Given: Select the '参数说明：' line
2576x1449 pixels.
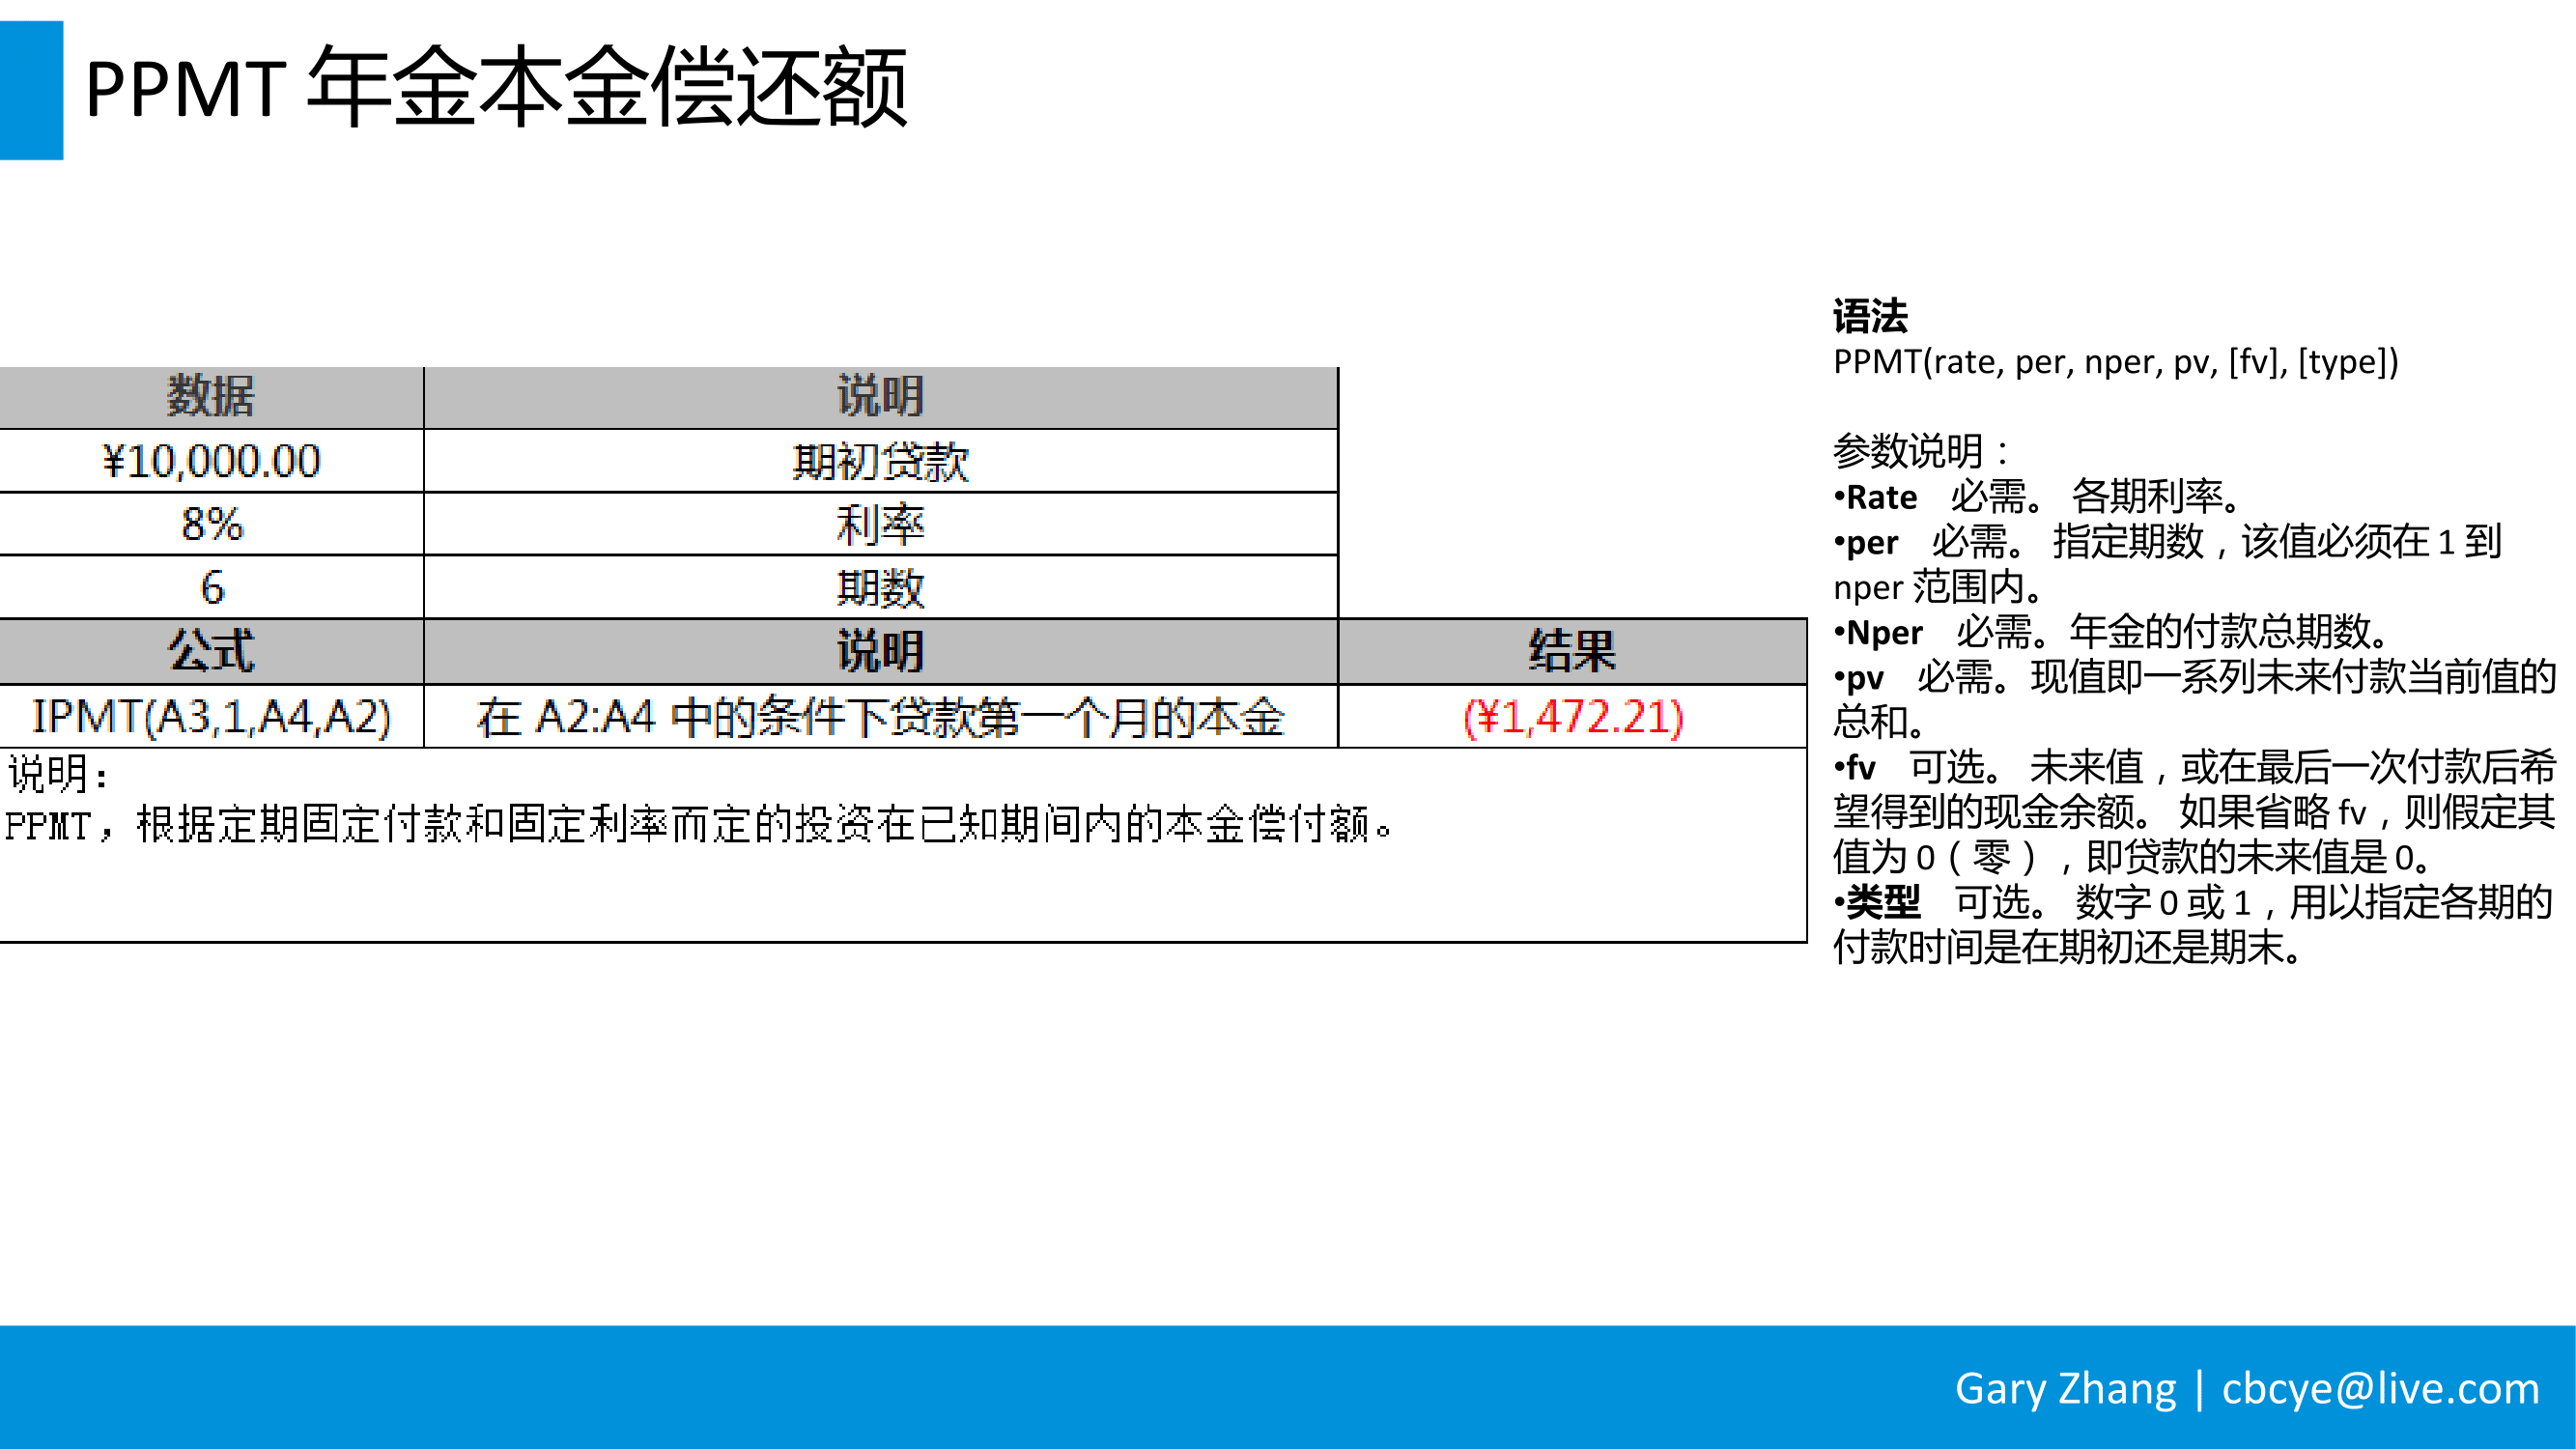Looking at the screenshot, I should coord(1922,451).
